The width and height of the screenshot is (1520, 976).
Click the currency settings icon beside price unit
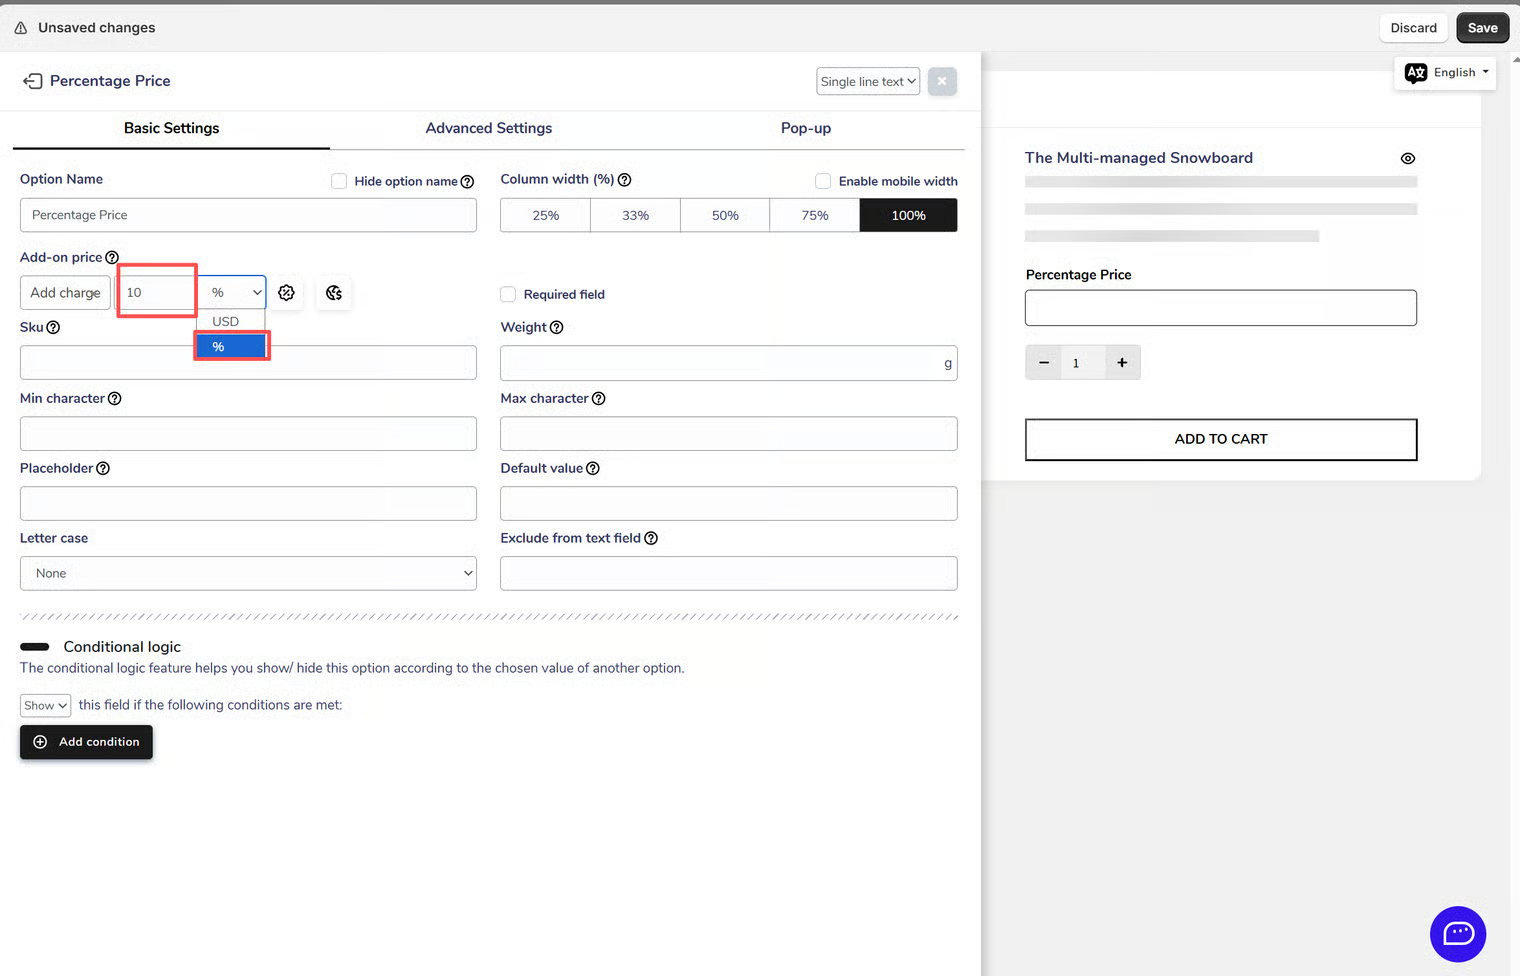(x=334, y=293)
